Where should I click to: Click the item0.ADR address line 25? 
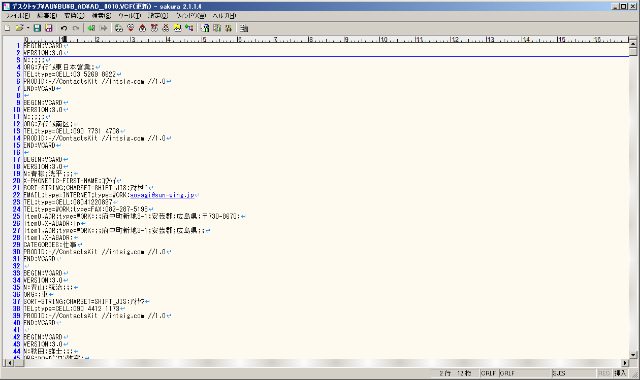pyautogui.click(x=132, y=216)
